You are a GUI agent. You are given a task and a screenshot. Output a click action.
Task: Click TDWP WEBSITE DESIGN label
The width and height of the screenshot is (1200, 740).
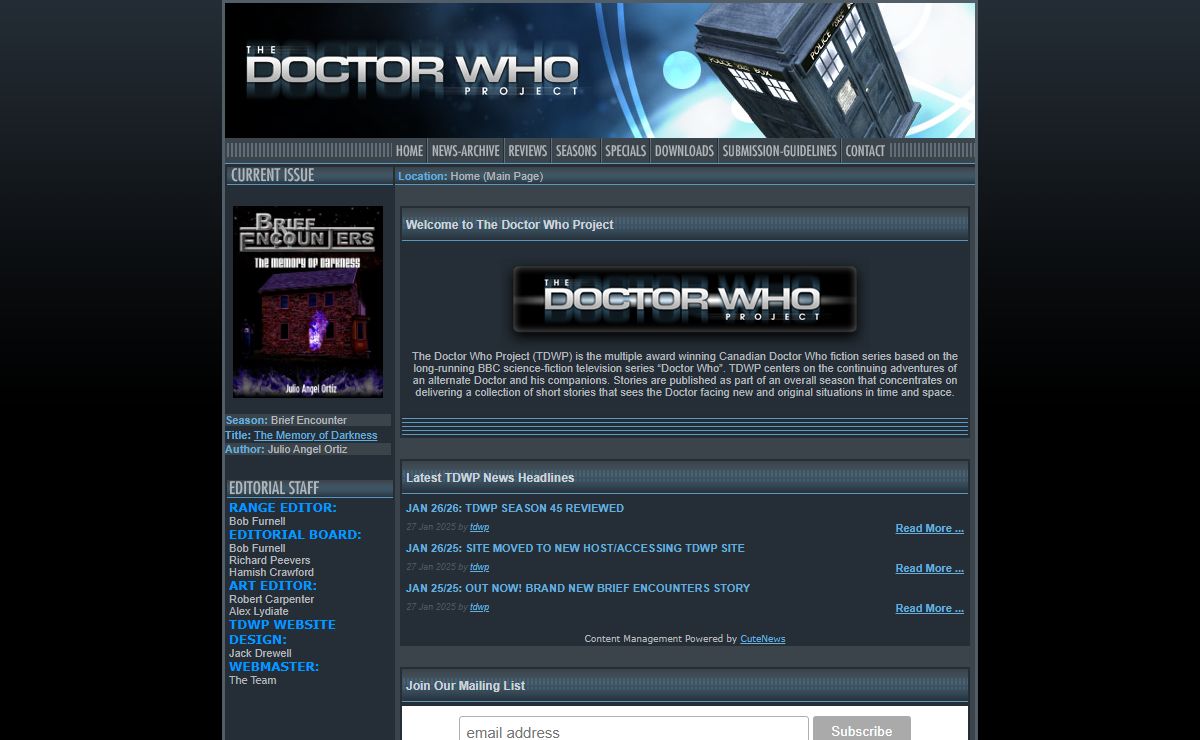click(282, 632)
